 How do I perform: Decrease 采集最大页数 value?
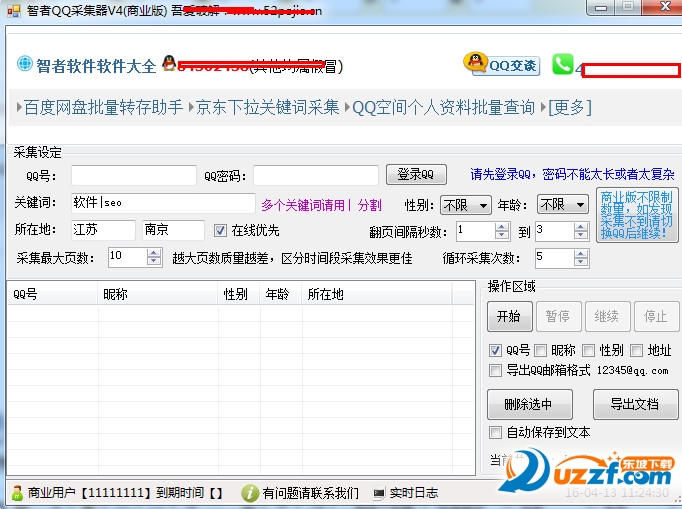tap(153, 262)
